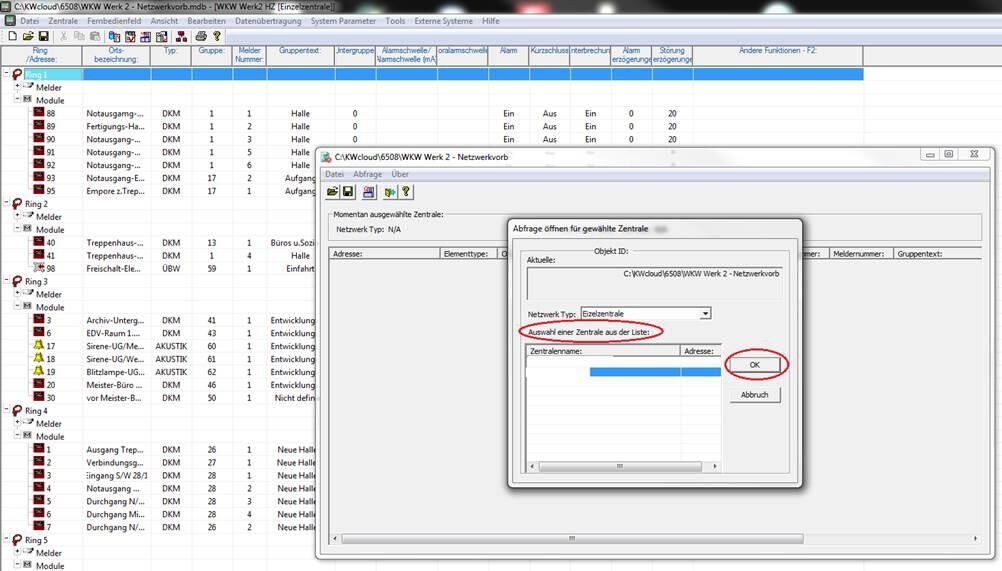This screenshot has height=571, width=1002.
Task: Collapse the Ring 4 tree node
Action: coord(6,409)
